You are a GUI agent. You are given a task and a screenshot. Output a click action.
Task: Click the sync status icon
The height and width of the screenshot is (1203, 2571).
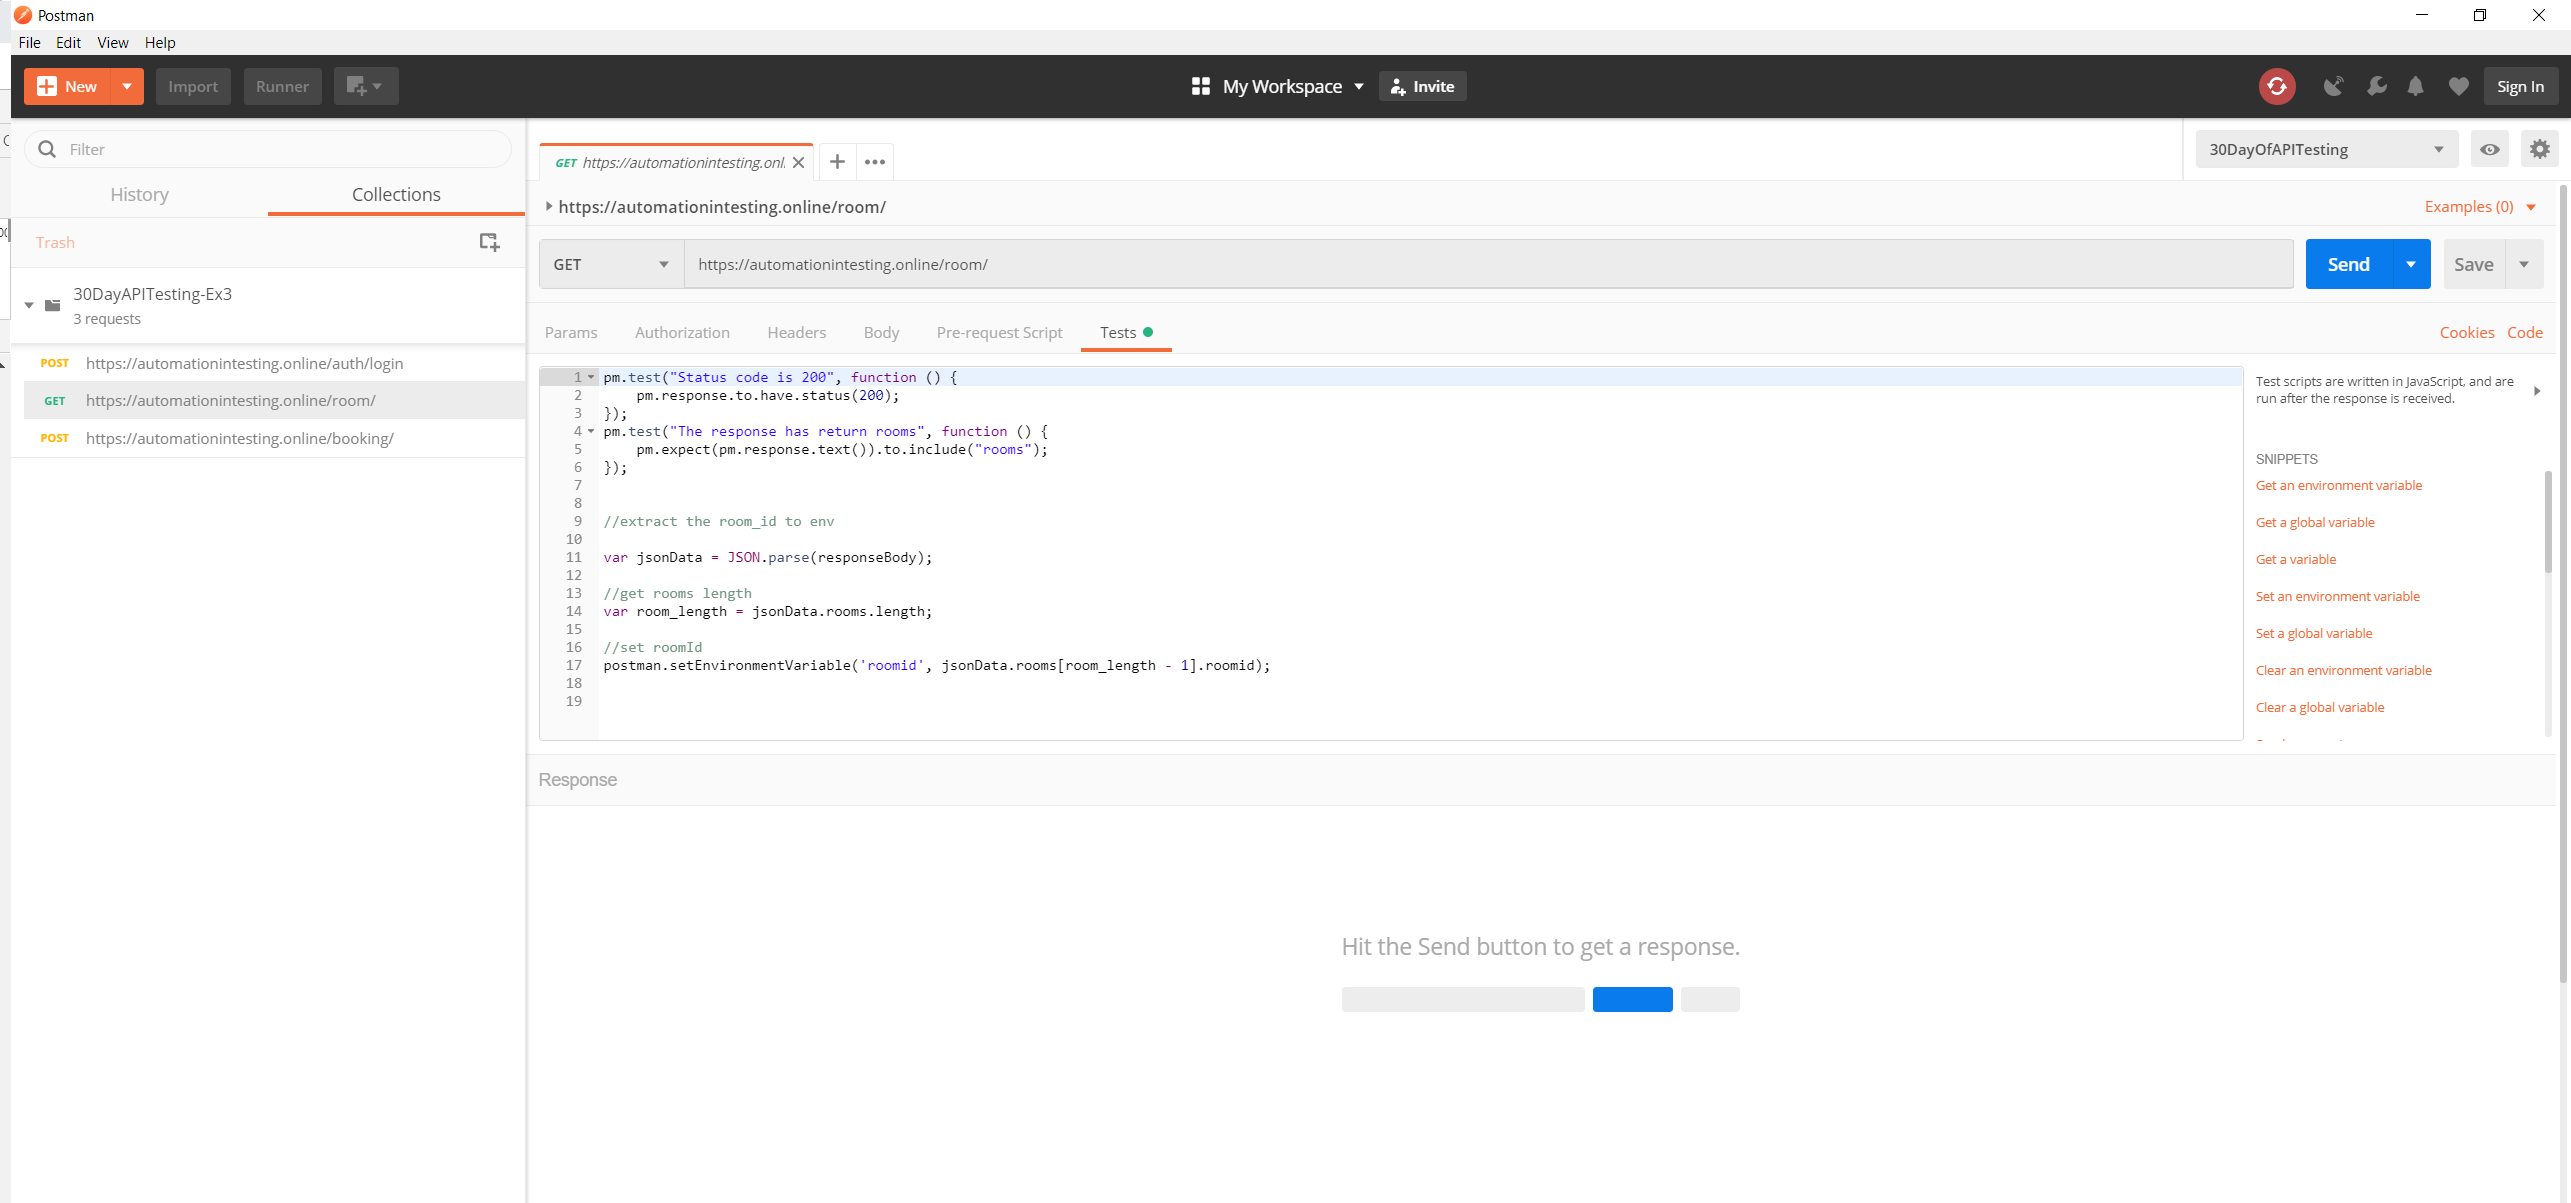click(x=2276, y=87)
